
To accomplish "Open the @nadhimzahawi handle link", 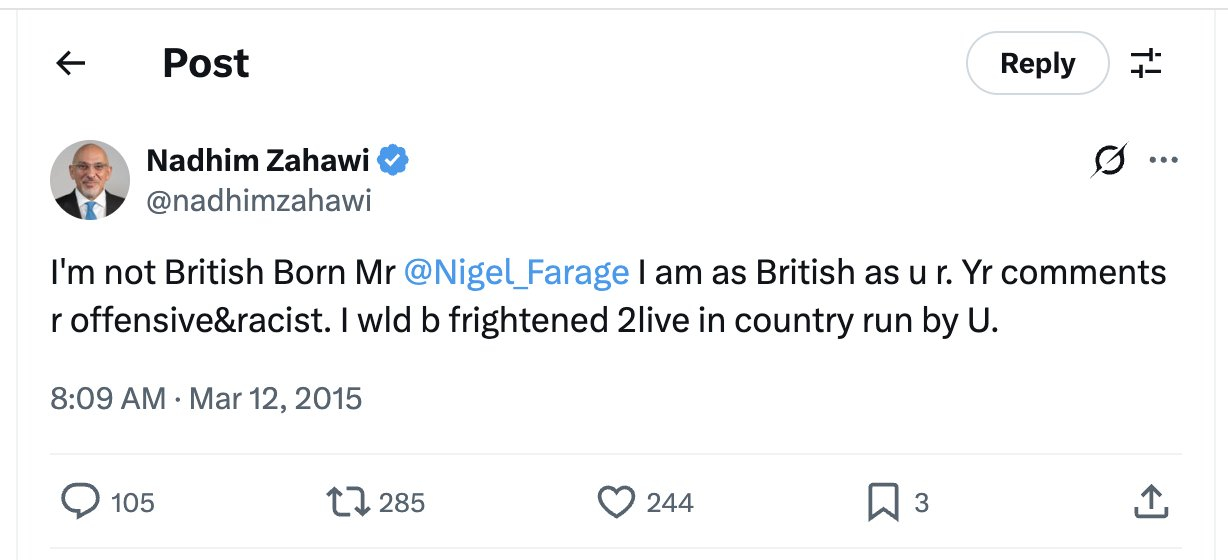I will [258, 201].
